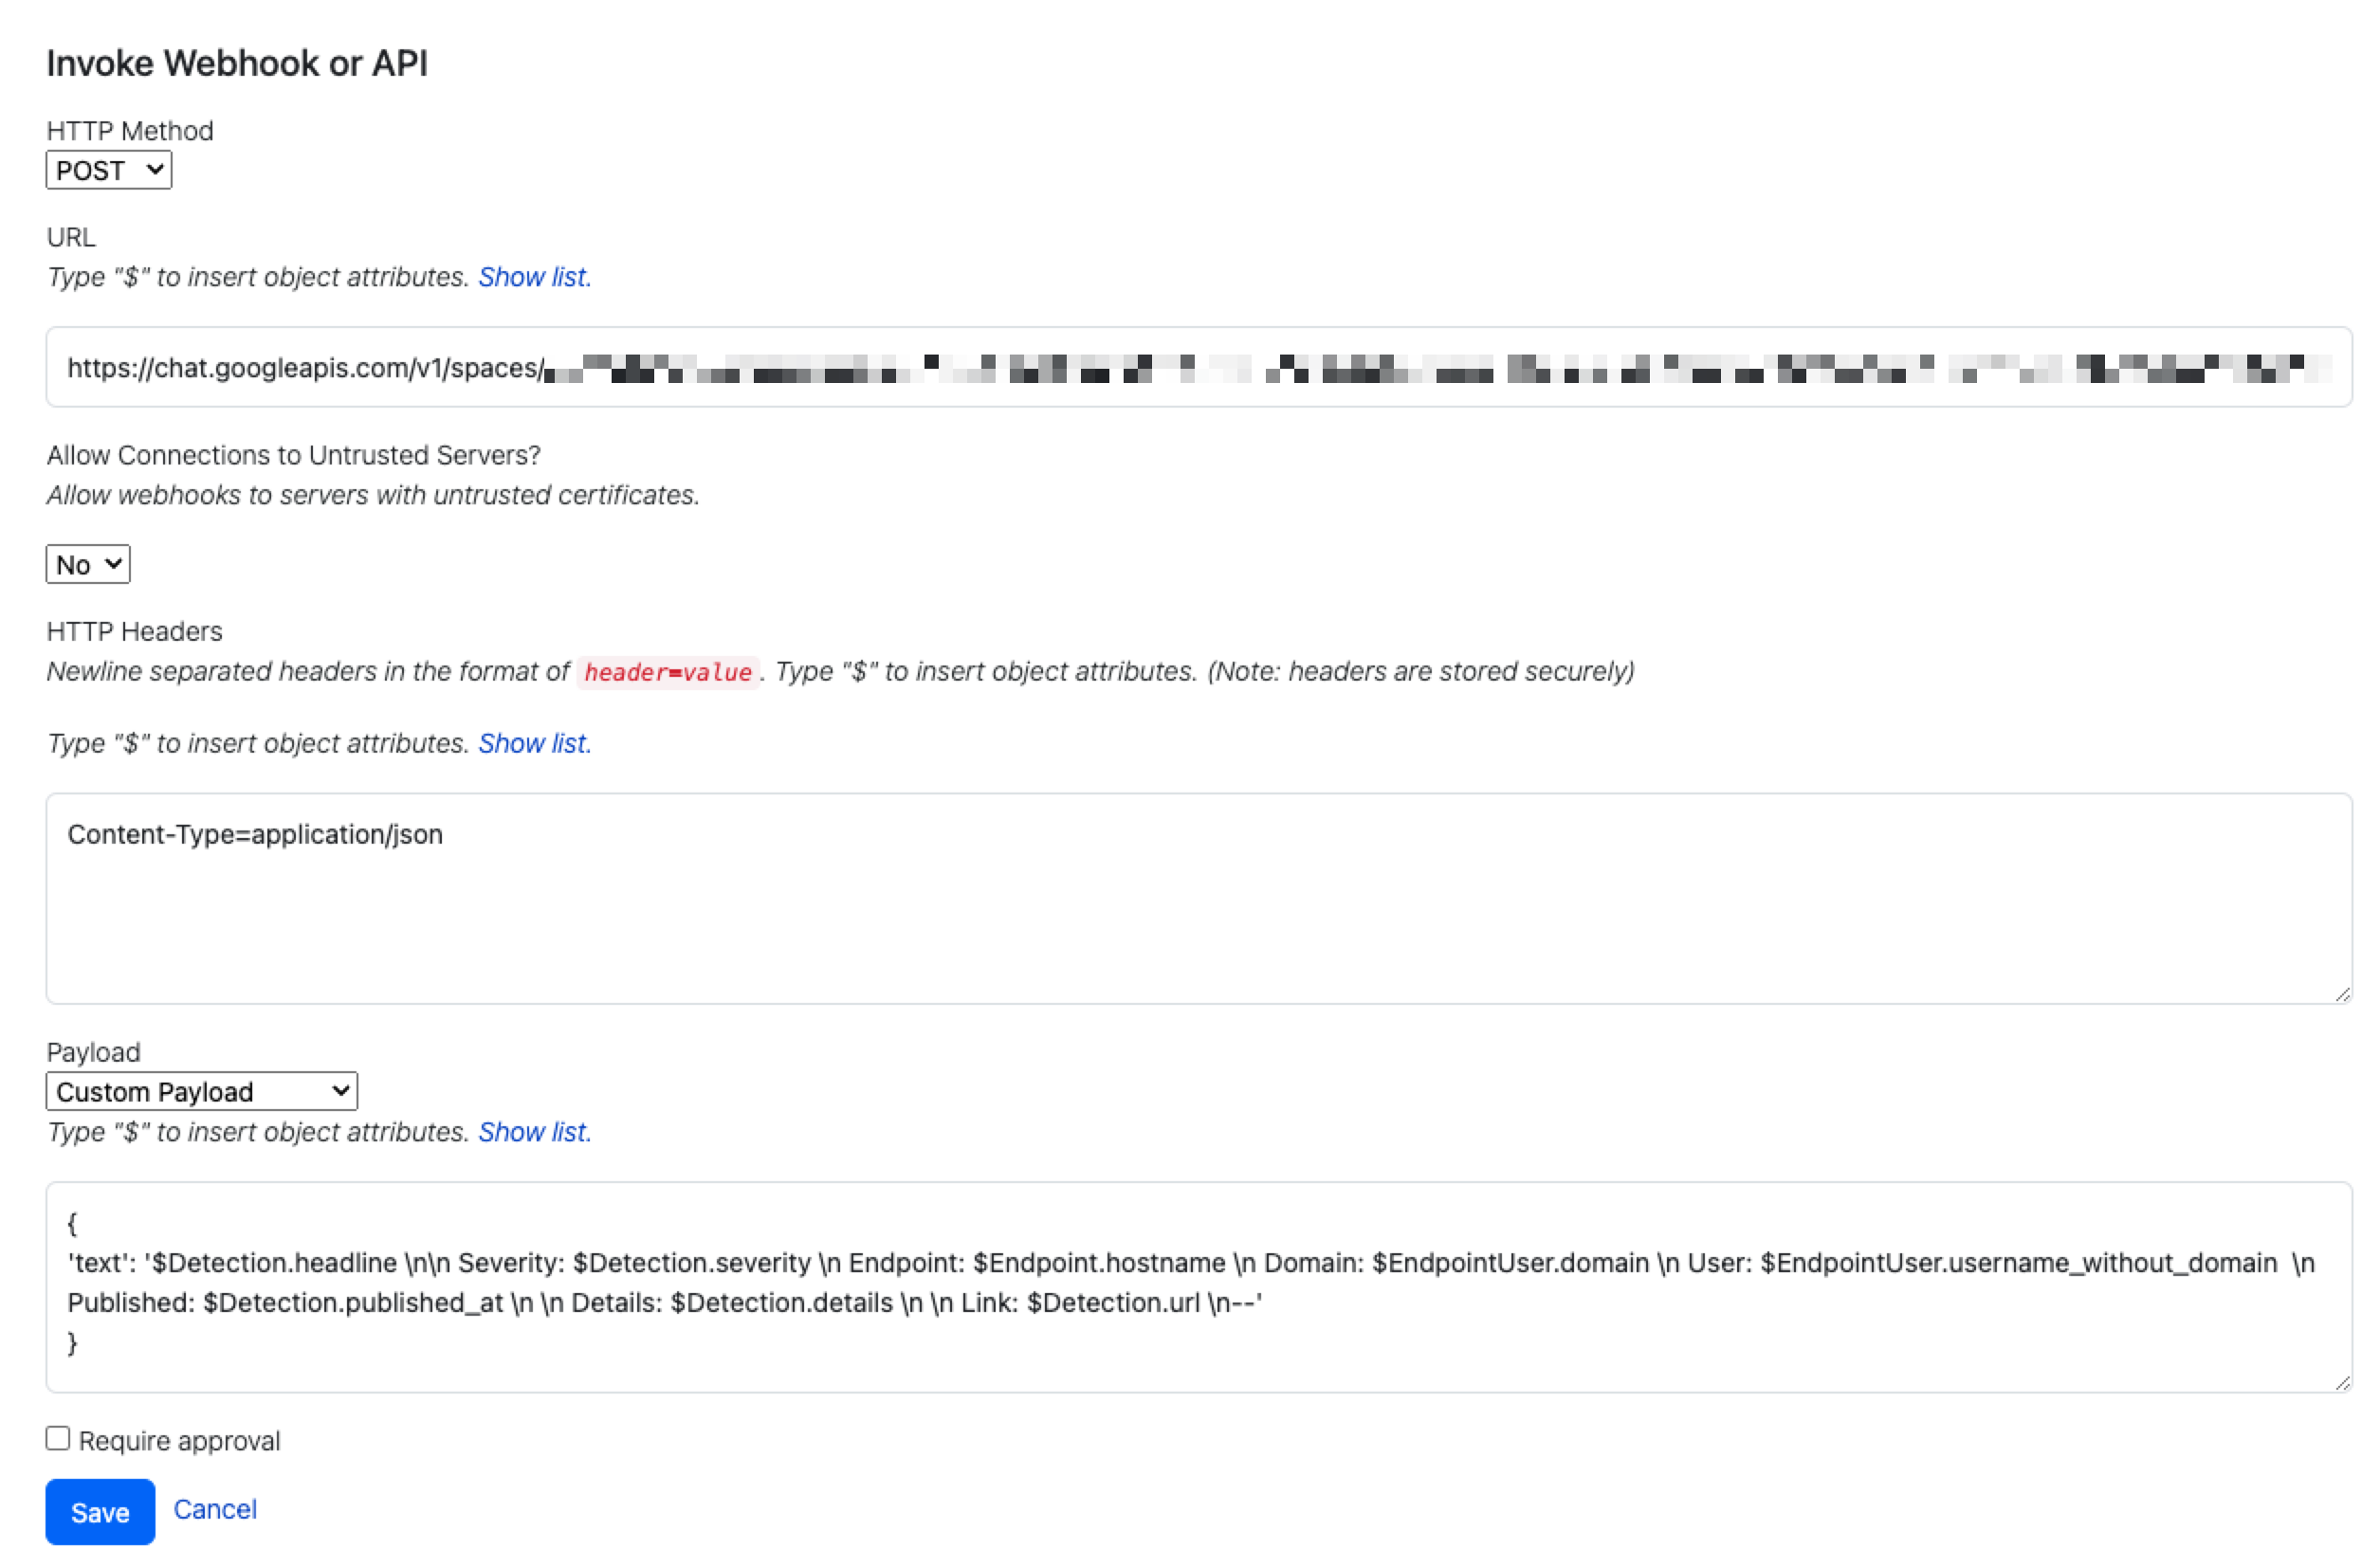Click the Invoke Webhook or API heading

[237, 63]
